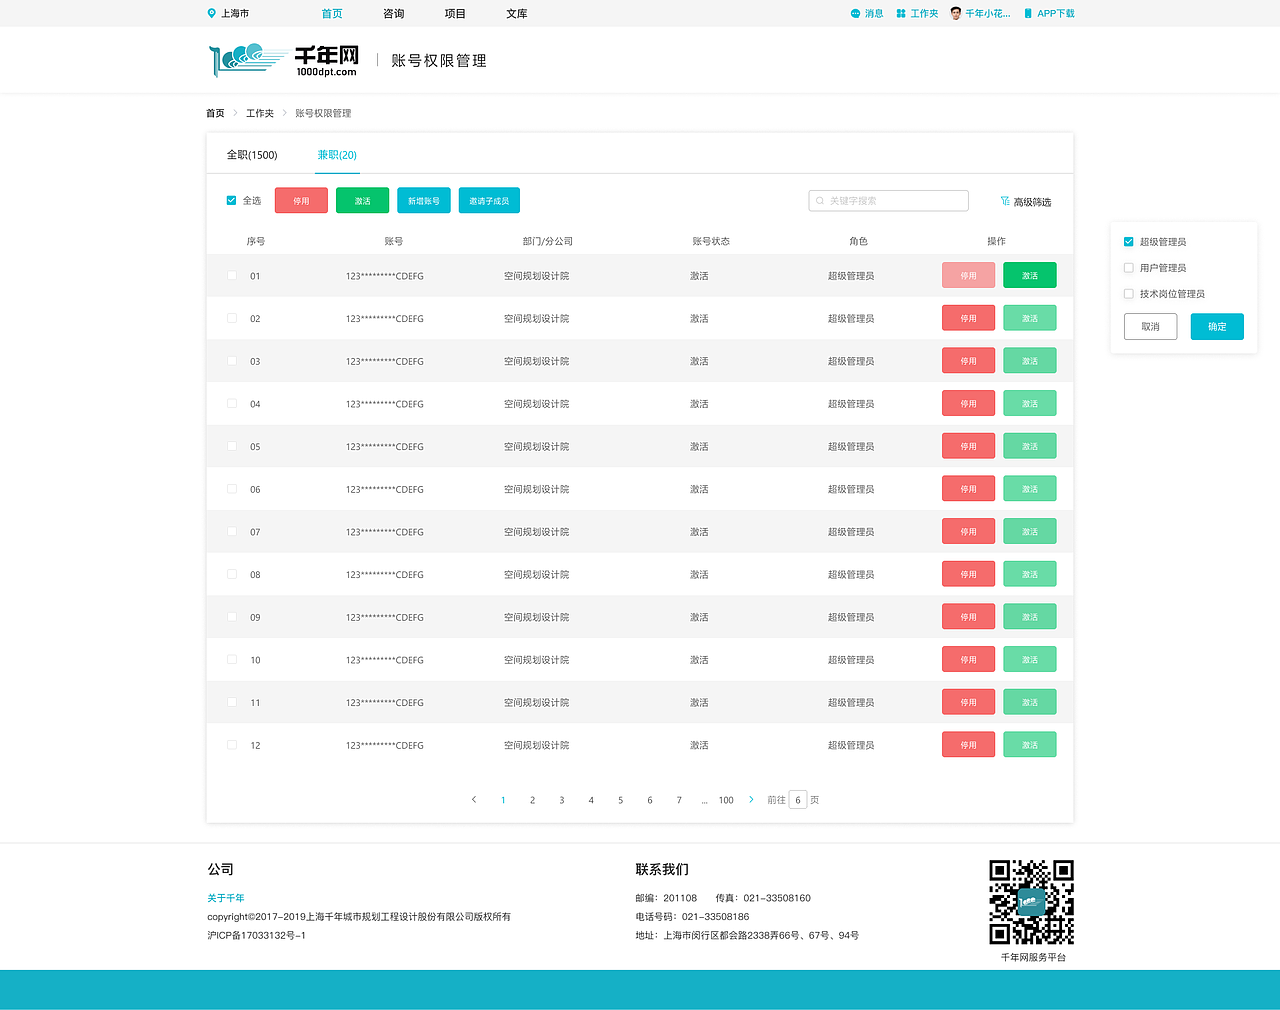Screen dimensions: 1280x1010
Task: Click the 关于千年 footer link
Action: 226,898
